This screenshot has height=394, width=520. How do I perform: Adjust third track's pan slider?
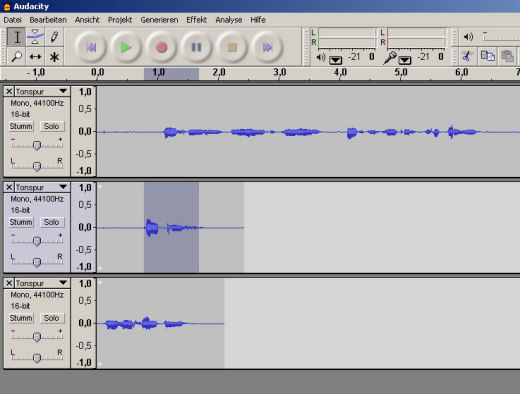pyautogui.click(x=37, y=357)
